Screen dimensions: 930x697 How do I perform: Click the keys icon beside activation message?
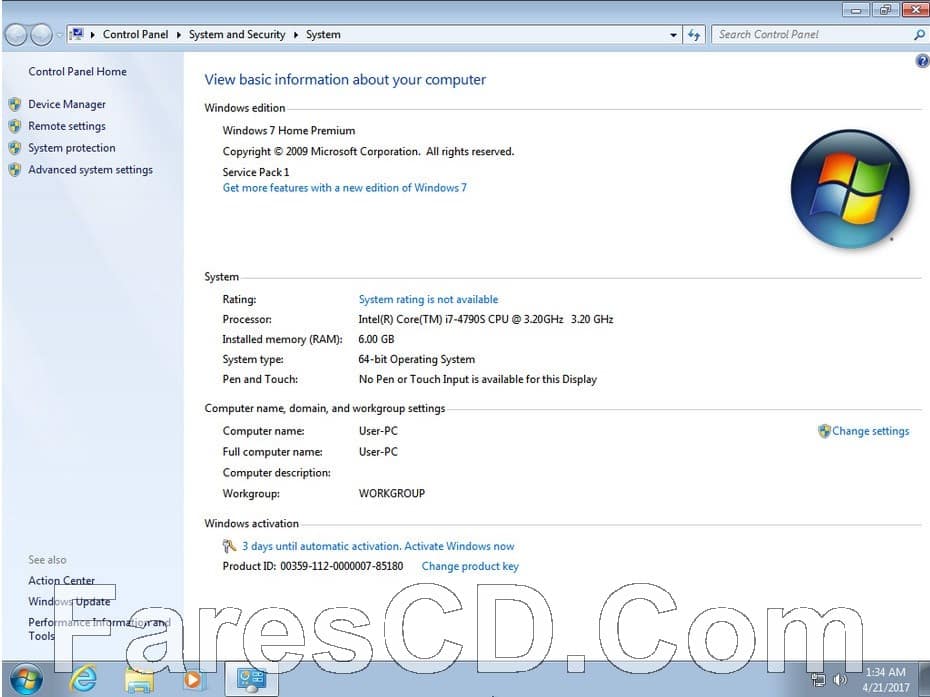click(x=229, y=546)
